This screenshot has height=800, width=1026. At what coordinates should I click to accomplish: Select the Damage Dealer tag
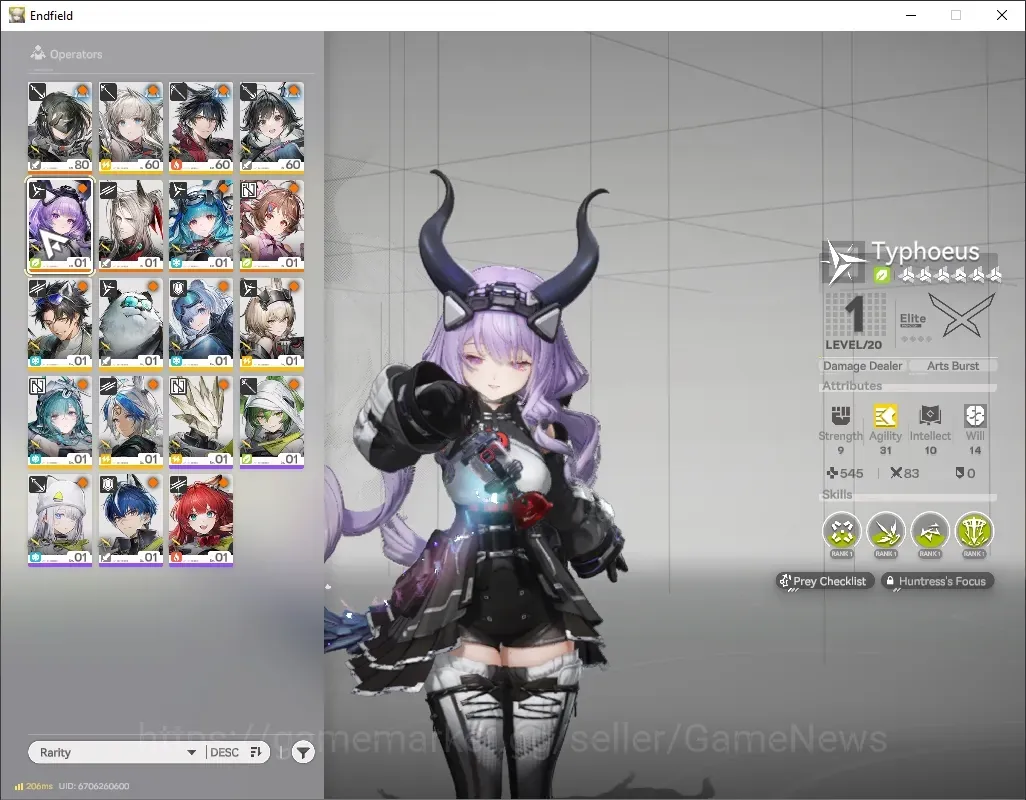click(x=862, y=366)
